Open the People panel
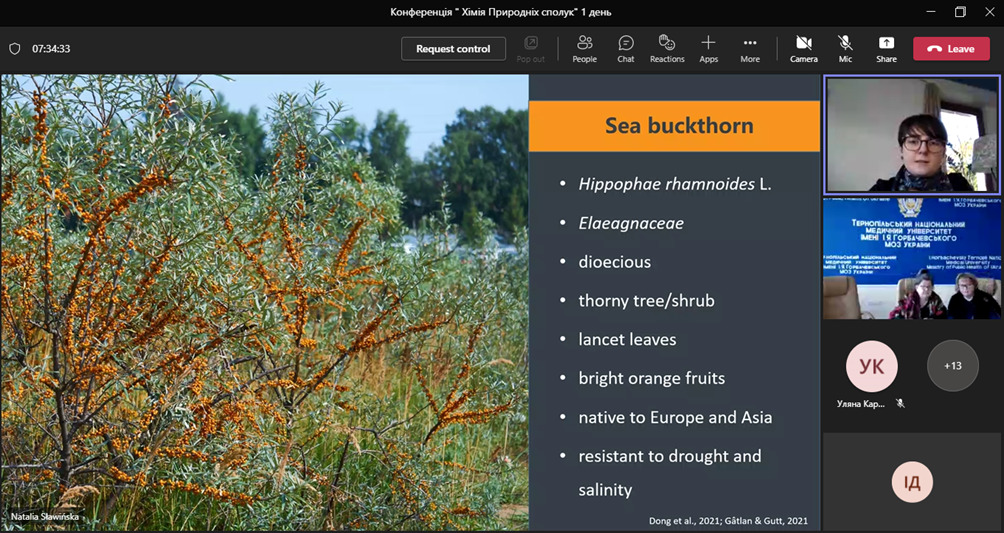 click(584, 48)
